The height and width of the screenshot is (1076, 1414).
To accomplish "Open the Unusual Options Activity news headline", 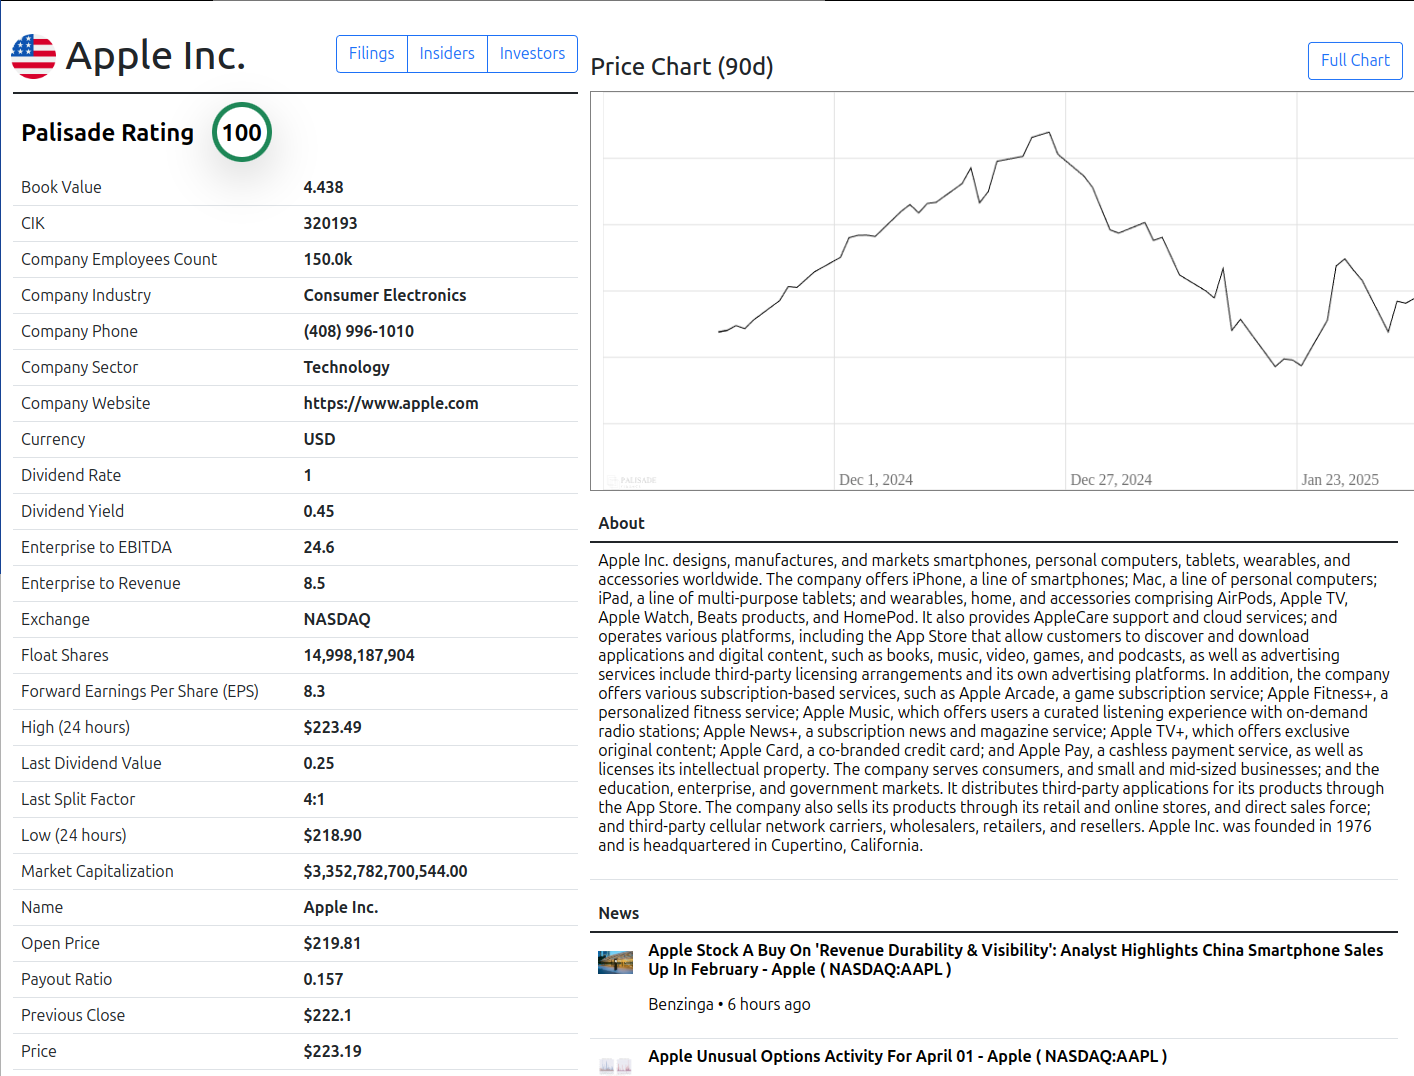I will (x=907, y=1056).
